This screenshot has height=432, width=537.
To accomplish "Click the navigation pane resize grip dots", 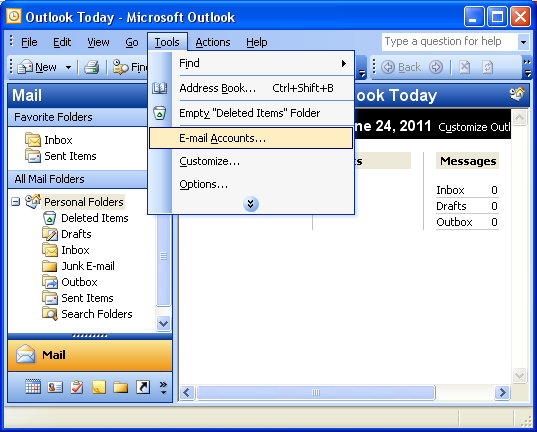I will click(x=90, y=336).
